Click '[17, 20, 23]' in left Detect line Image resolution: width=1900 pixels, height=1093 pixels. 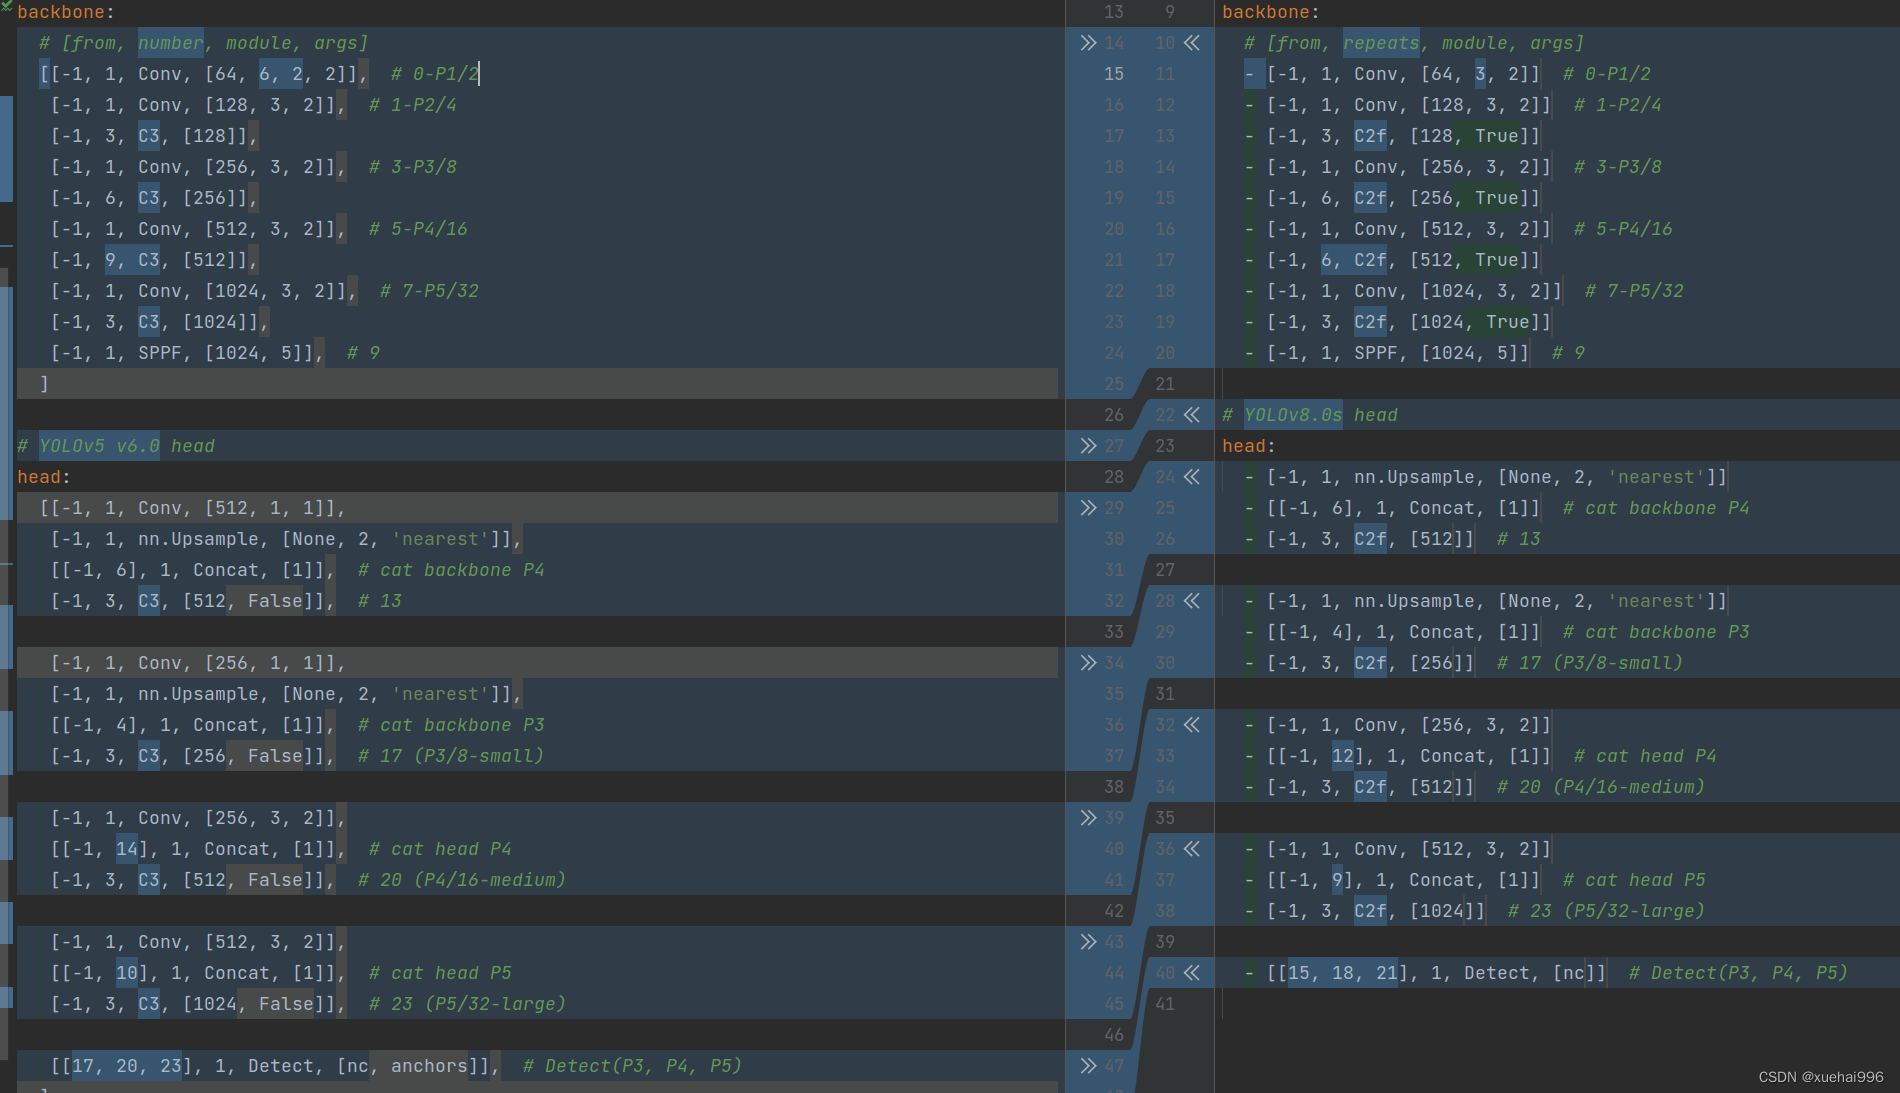point(127,1066)
